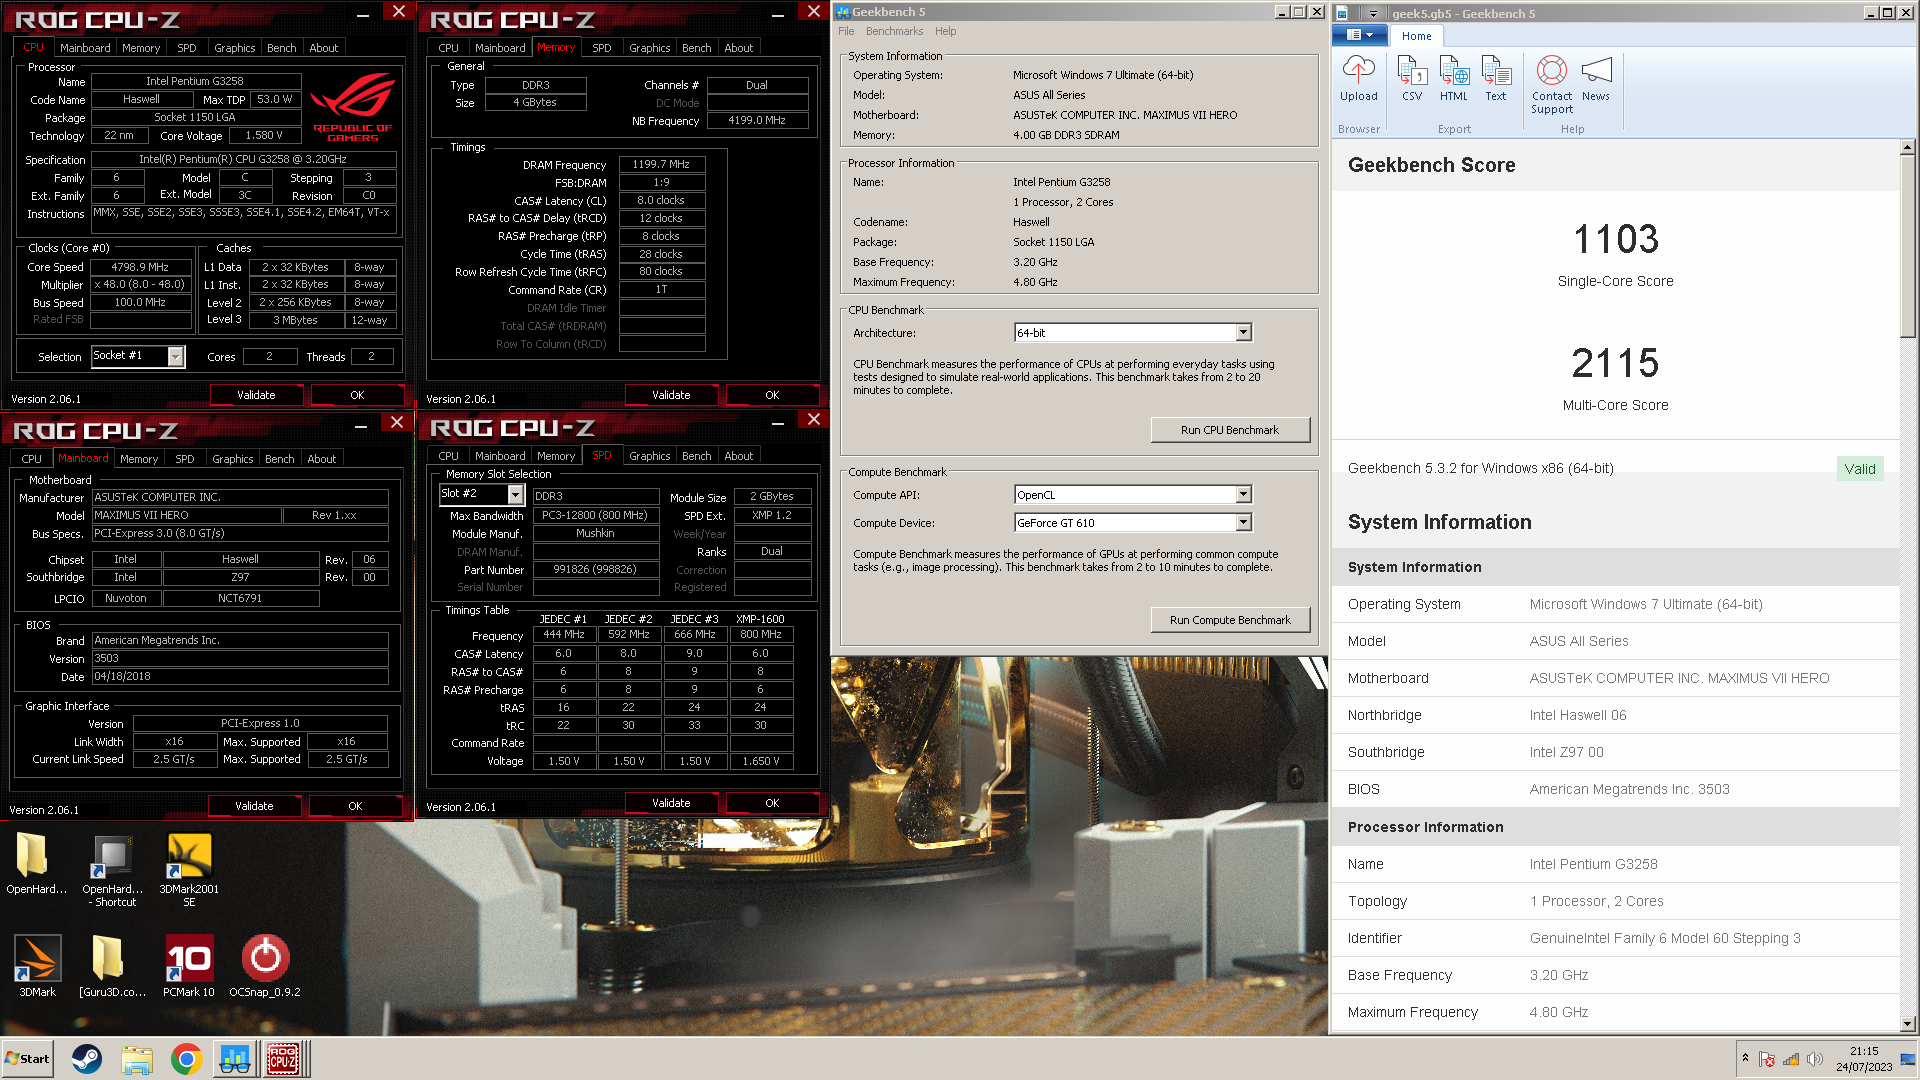Click the network signal tray icon

tap(1791, 1059)
